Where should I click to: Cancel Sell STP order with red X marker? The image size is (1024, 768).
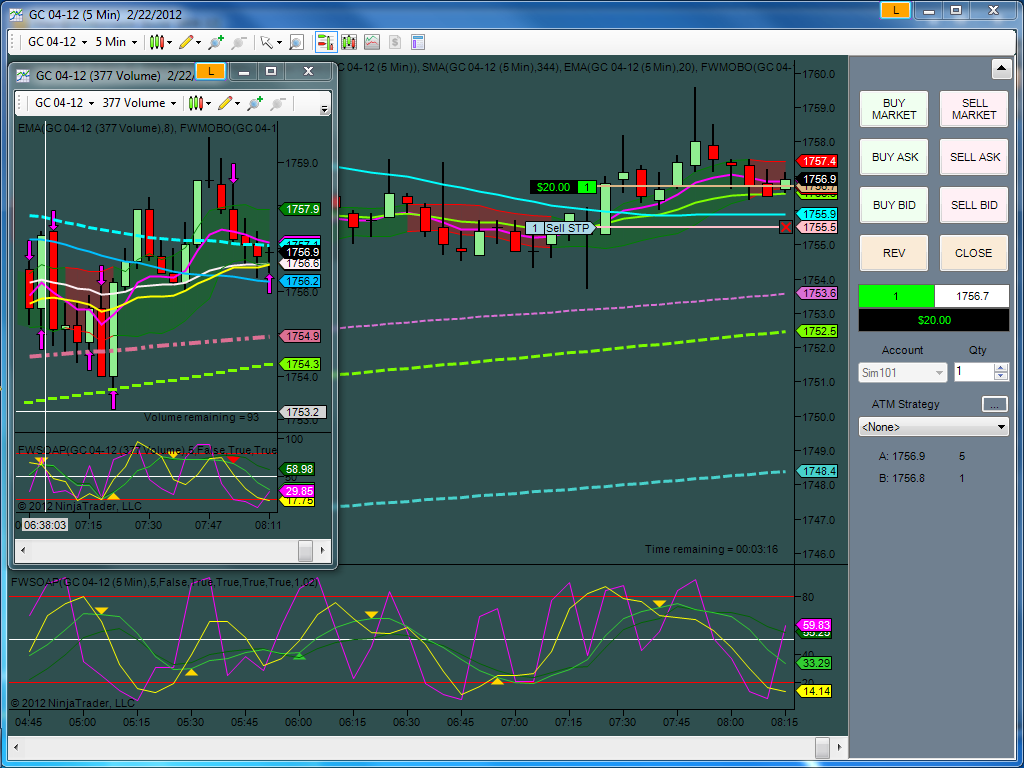tap(786, 227)
